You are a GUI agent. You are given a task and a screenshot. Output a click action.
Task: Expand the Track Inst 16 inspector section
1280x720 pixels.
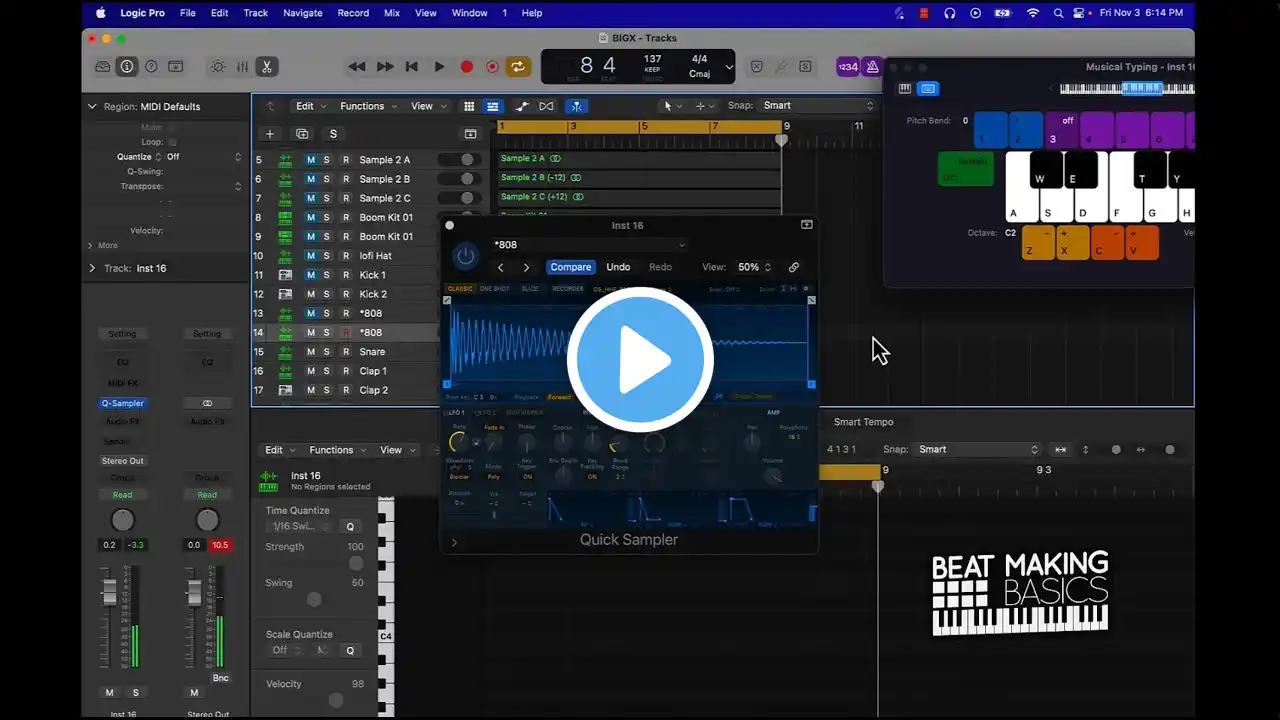click(x=92, y=268)
